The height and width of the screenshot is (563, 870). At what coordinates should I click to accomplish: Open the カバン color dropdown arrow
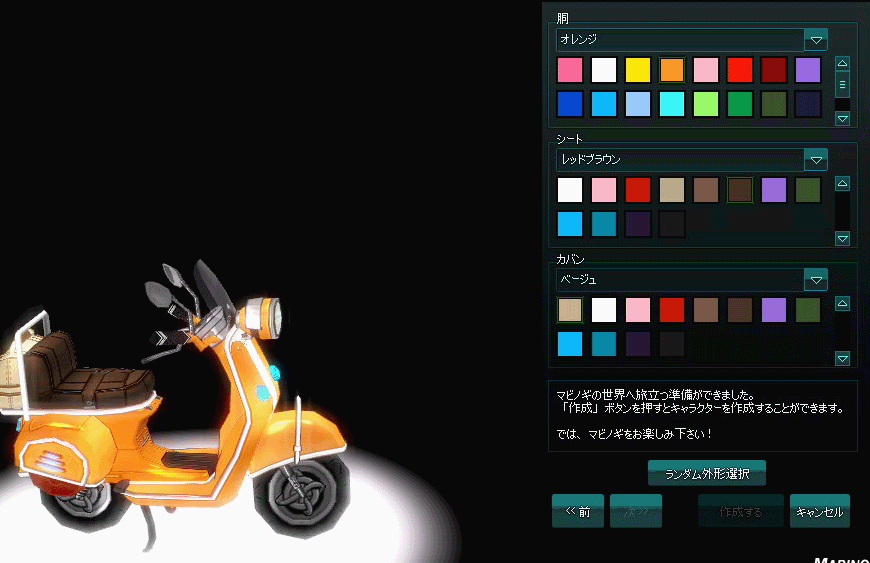pyautogui.click(x=816, y=280)
